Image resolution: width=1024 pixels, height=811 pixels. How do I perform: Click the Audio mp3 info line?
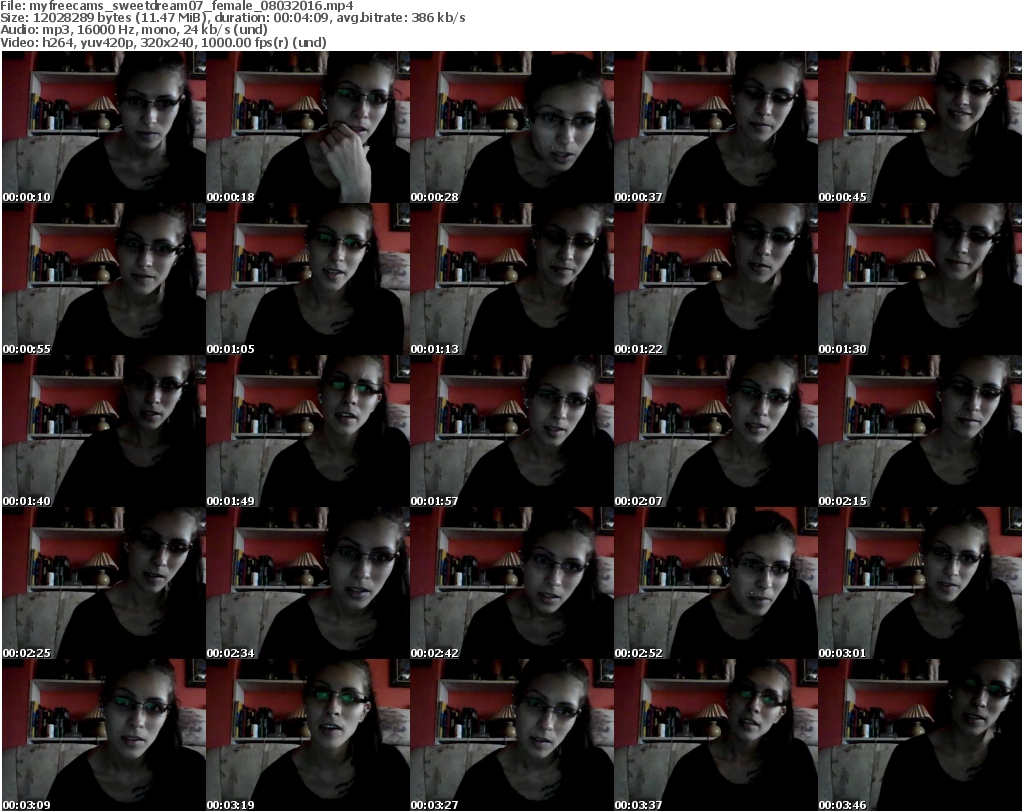click(134, 30)
